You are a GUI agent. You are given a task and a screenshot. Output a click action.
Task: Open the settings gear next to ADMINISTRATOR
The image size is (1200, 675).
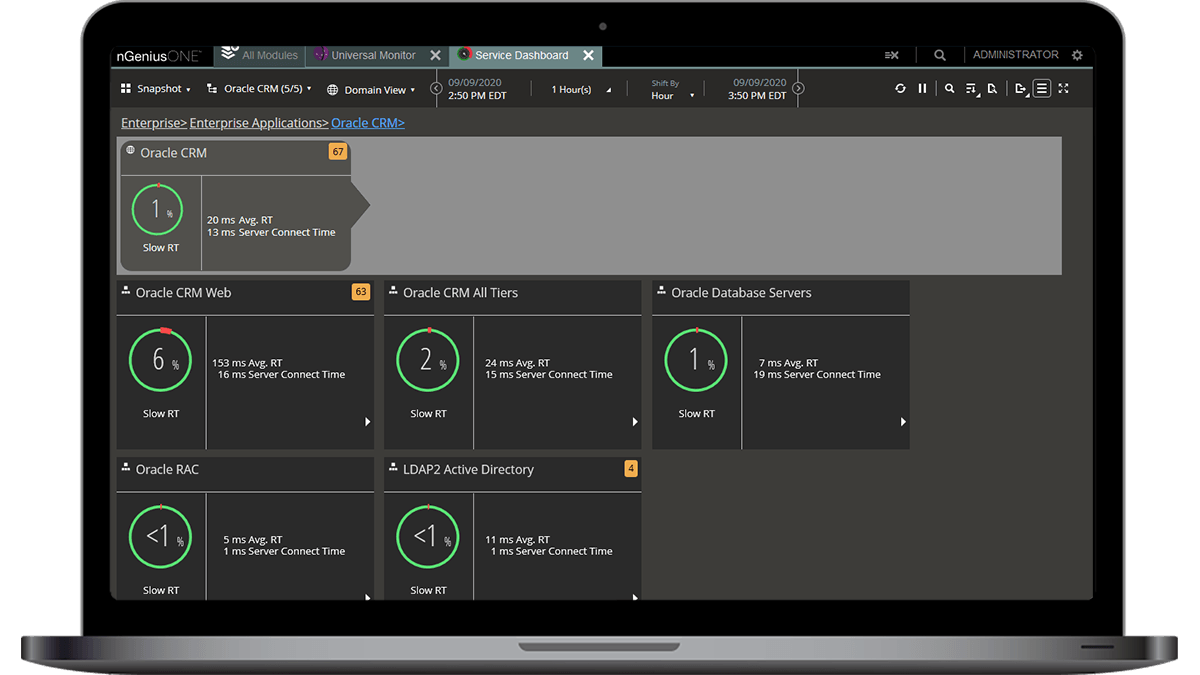1077,56
